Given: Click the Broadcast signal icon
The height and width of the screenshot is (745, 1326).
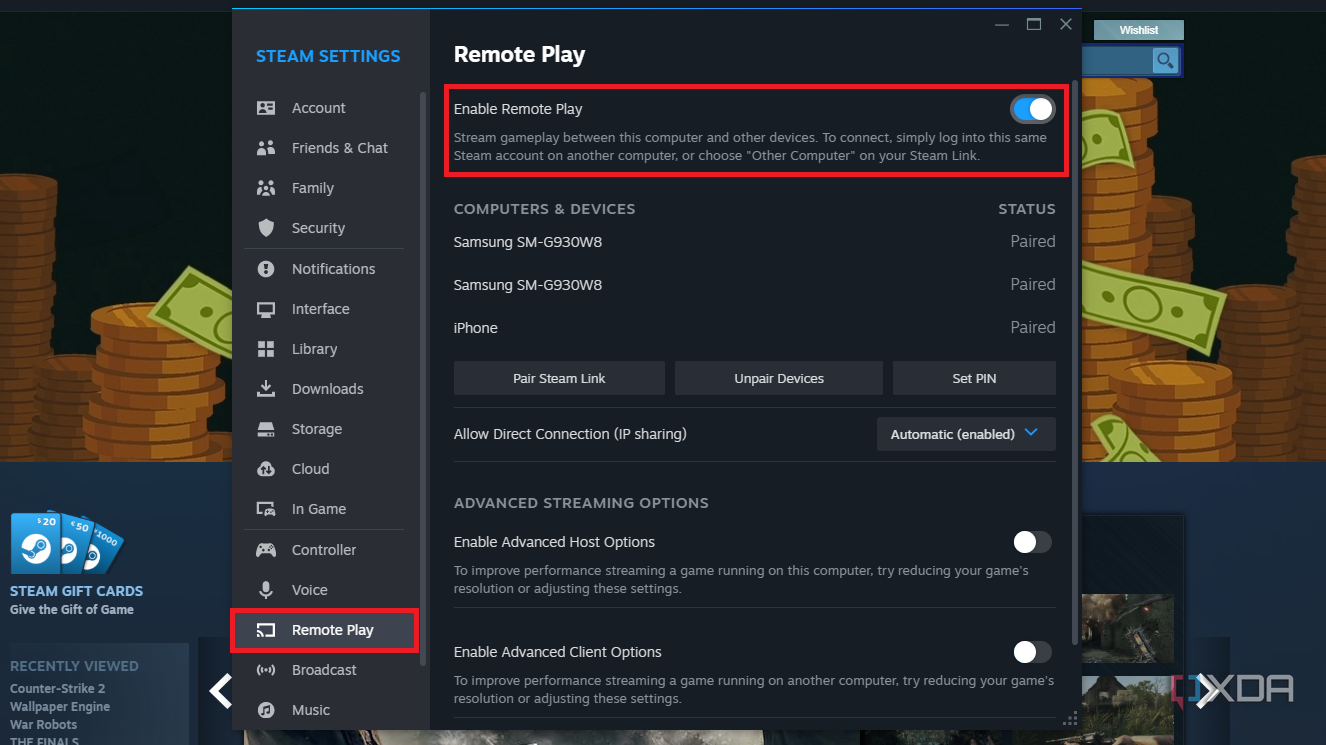Looking at the screenshot, I should pyautogui.click(x=266, y=670).
